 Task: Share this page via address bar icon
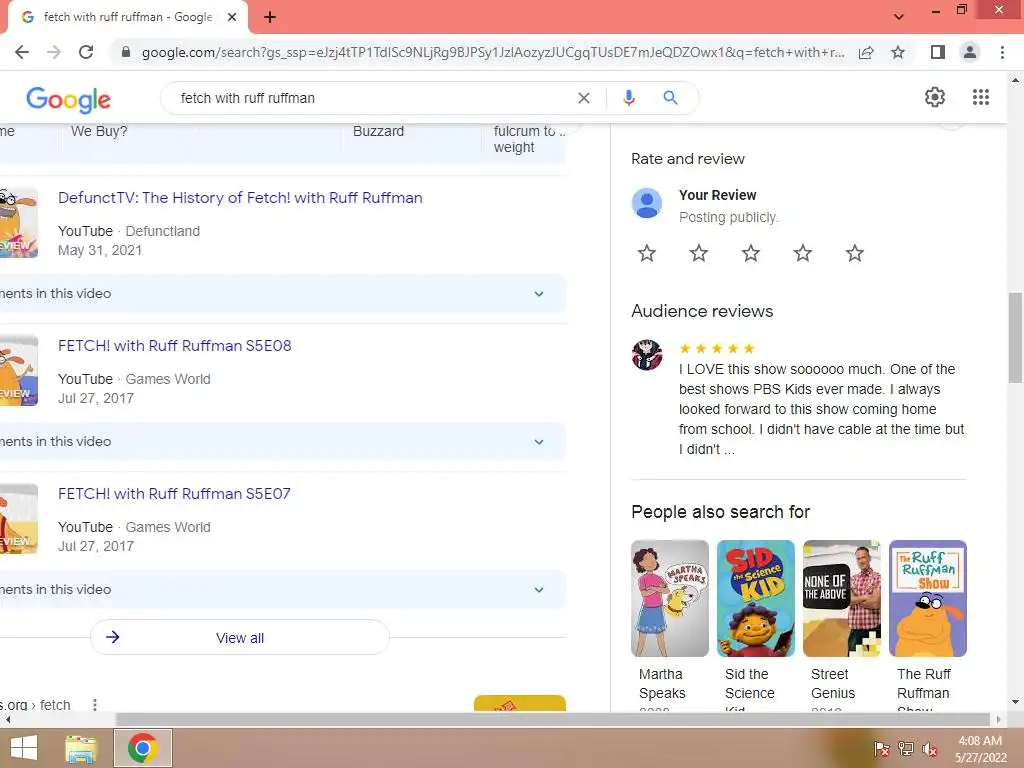(x=866, y=52)
